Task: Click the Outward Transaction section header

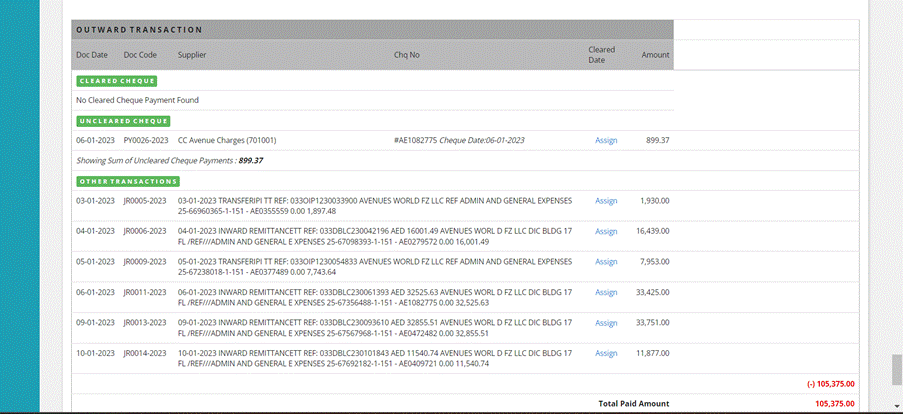Action: (x=139, y=30)
